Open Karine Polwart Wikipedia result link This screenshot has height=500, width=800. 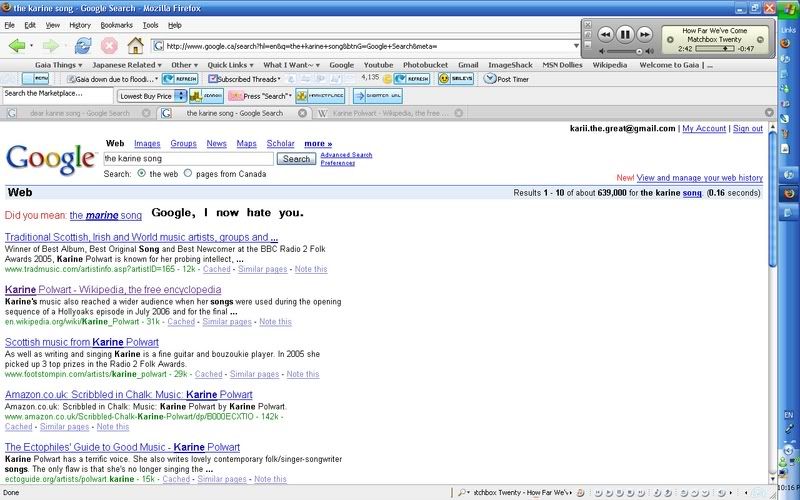[x=113, y=290]
